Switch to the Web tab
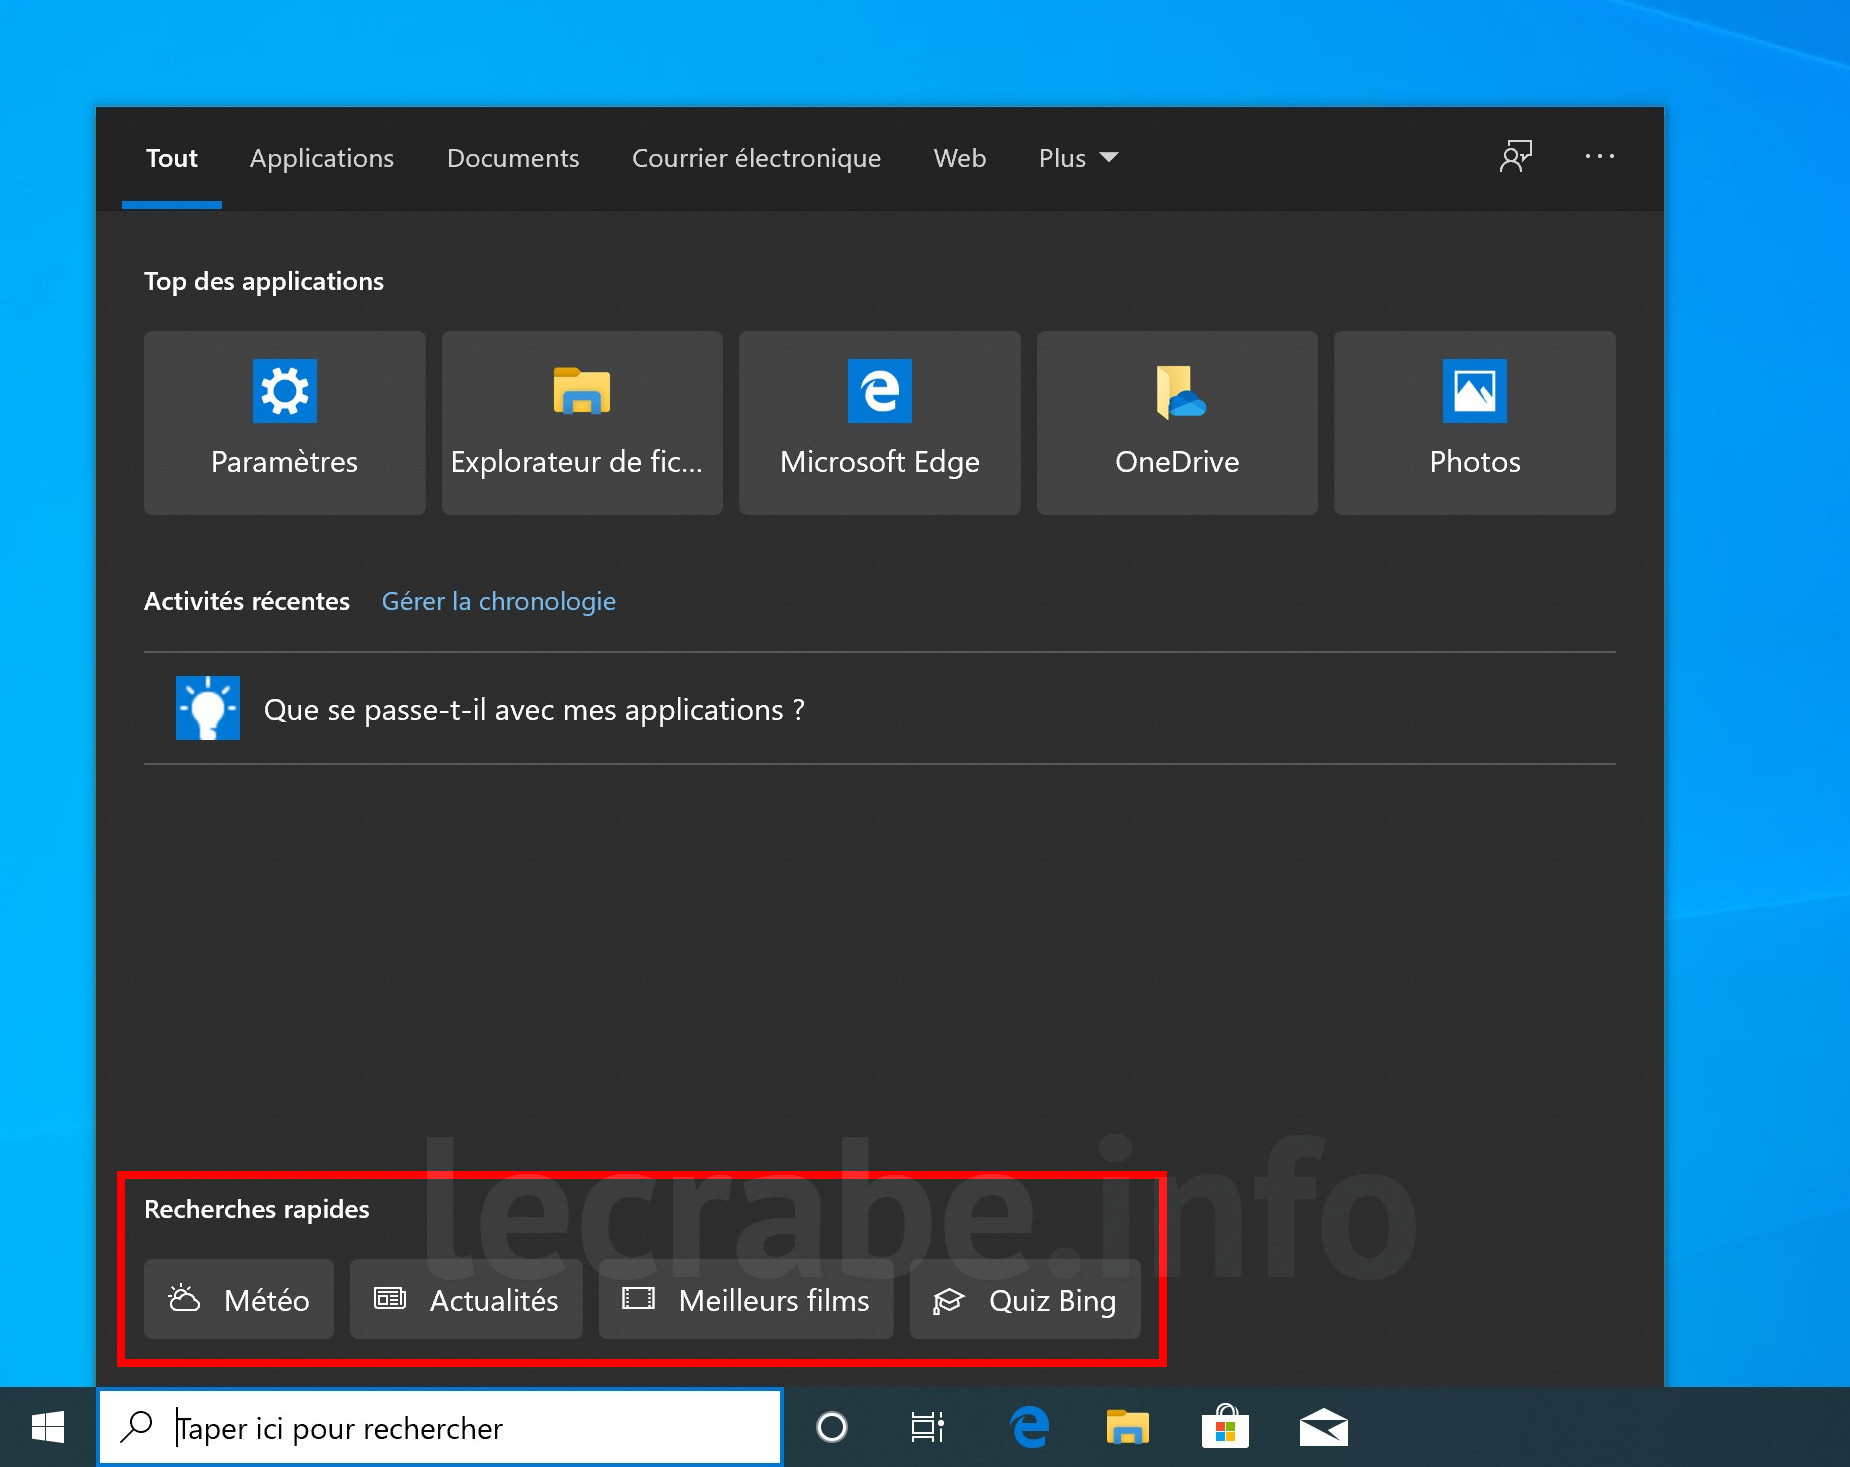This screenshot has height=1467, width=1850. [x=960, y=158]
